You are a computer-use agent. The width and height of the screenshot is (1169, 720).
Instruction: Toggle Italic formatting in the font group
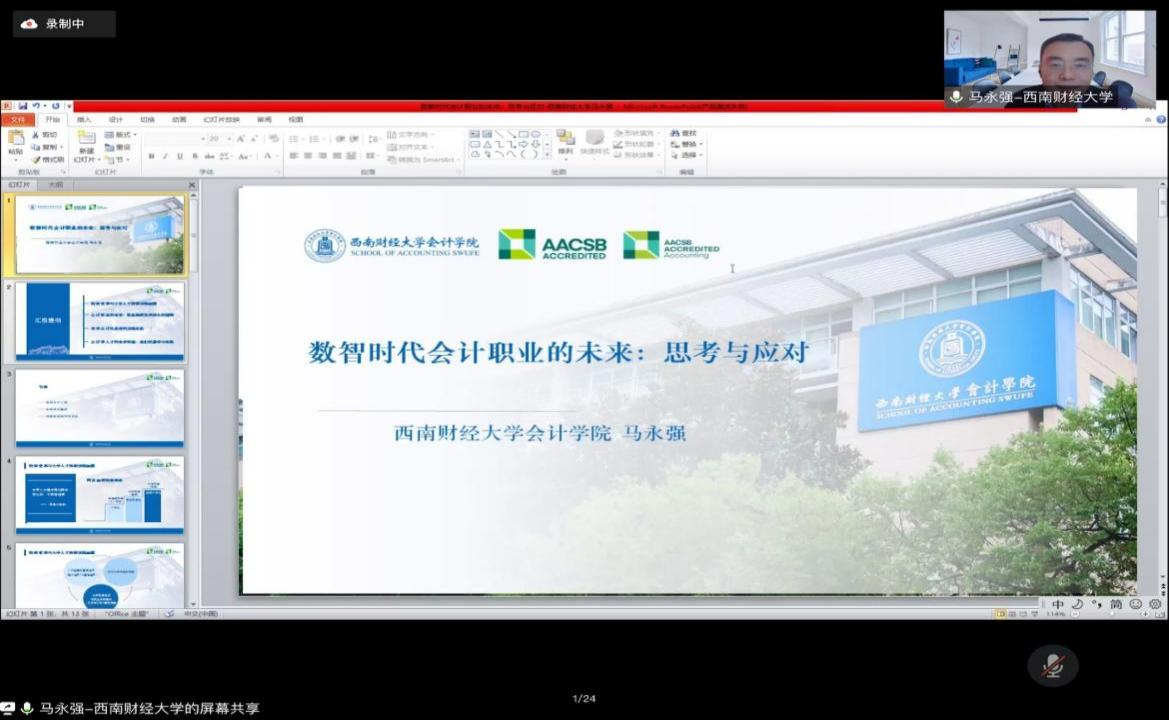point(165,156)
